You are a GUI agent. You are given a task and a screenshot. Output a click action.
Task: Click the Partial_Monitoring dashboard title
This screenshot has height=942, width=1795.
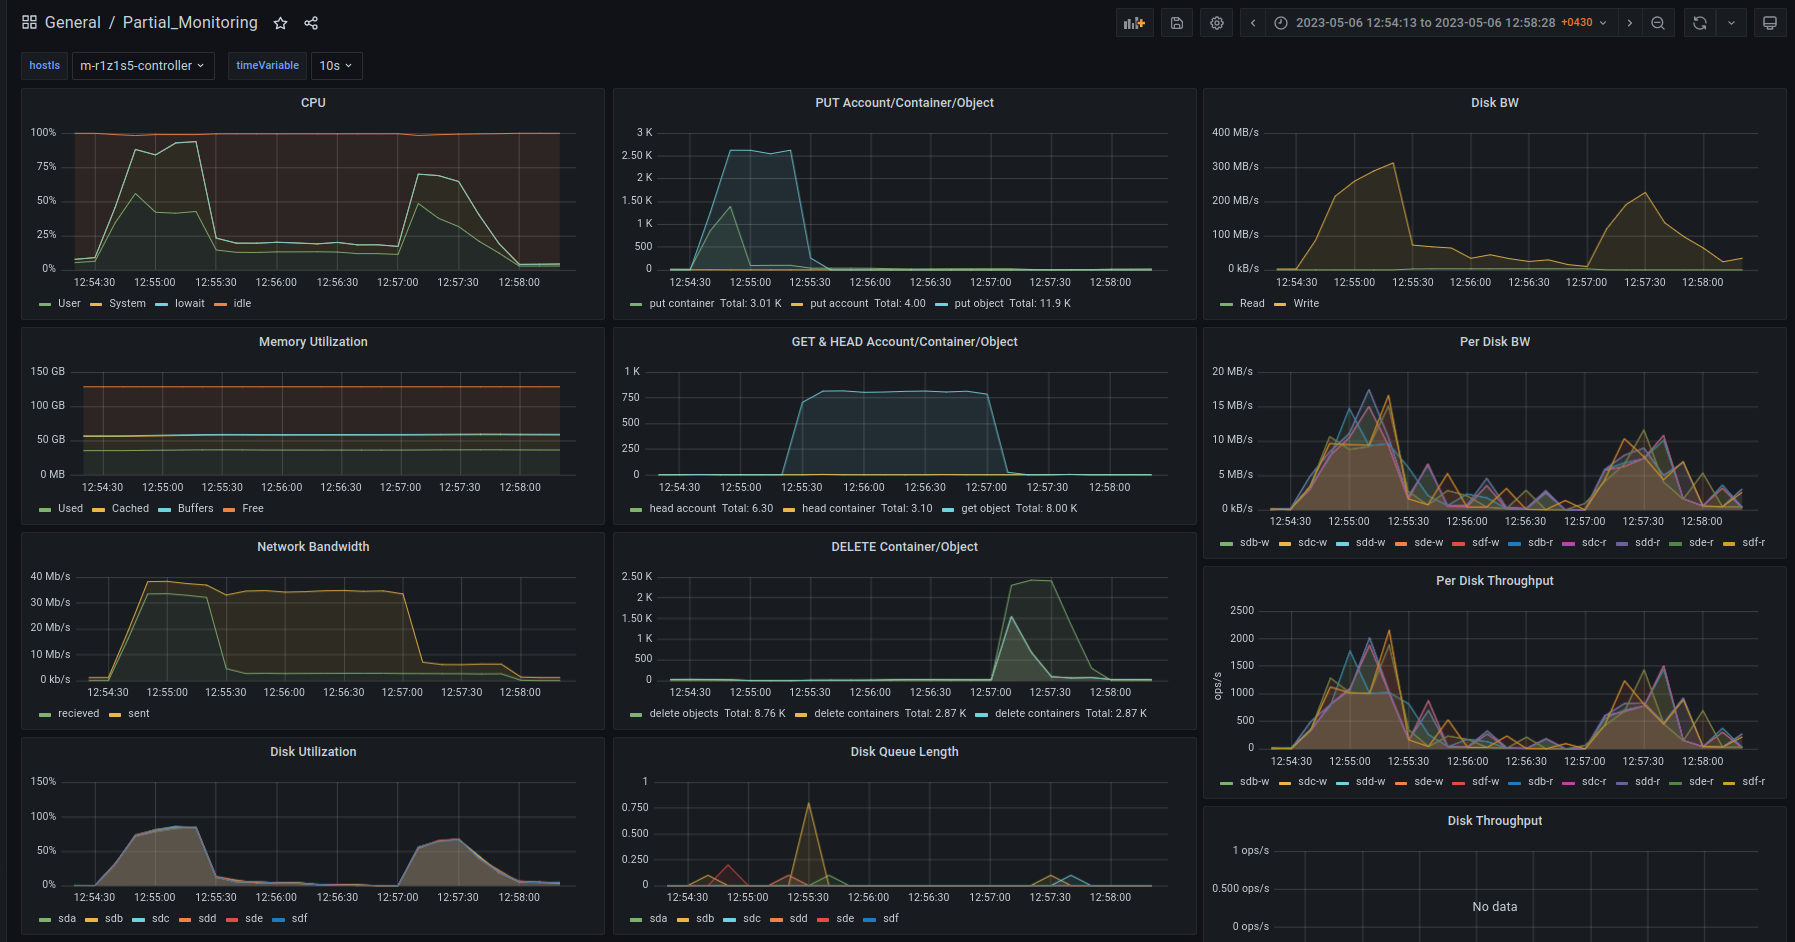click(190, 23)
